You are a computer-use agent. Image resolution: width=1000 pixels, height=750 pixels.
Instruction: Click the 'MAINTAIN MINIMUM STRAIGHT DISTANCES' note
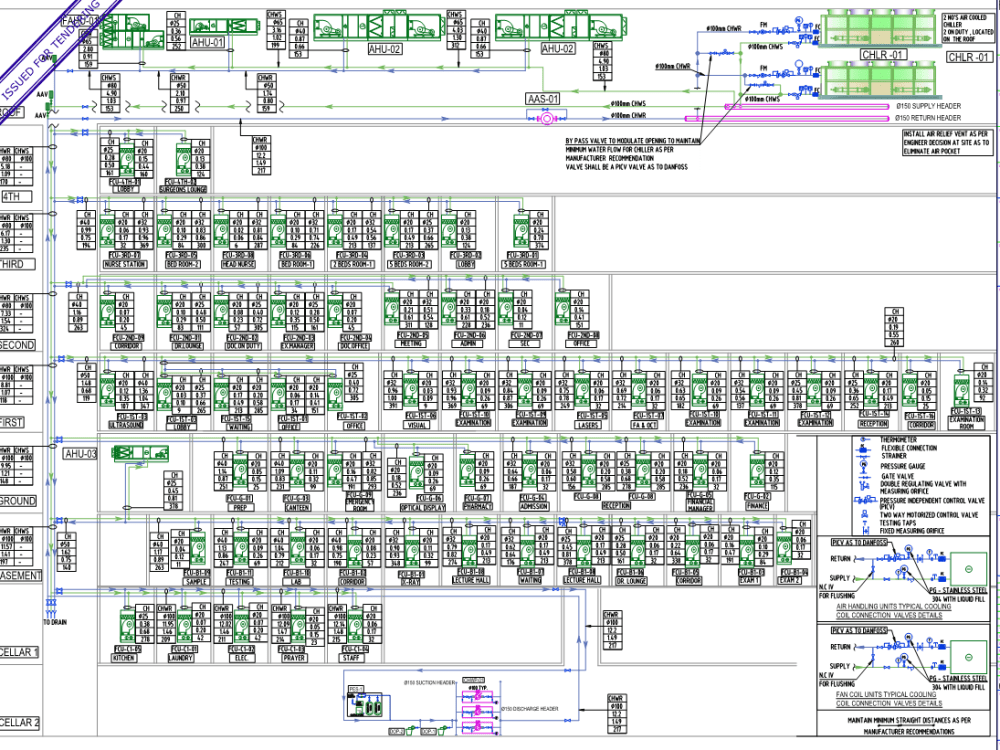tap(909, 726)
